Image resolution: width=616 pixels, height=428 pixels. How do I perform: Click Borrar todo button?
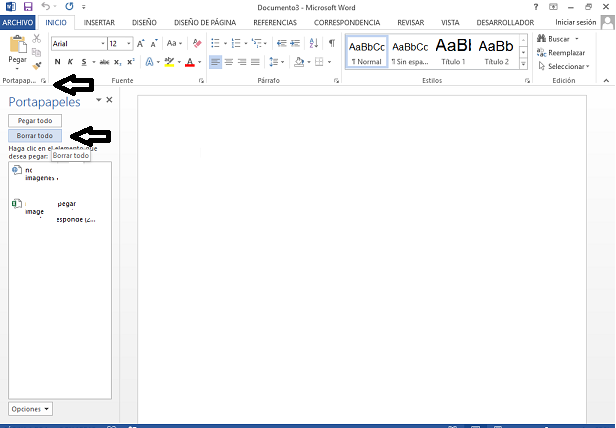tap(35, 136)
